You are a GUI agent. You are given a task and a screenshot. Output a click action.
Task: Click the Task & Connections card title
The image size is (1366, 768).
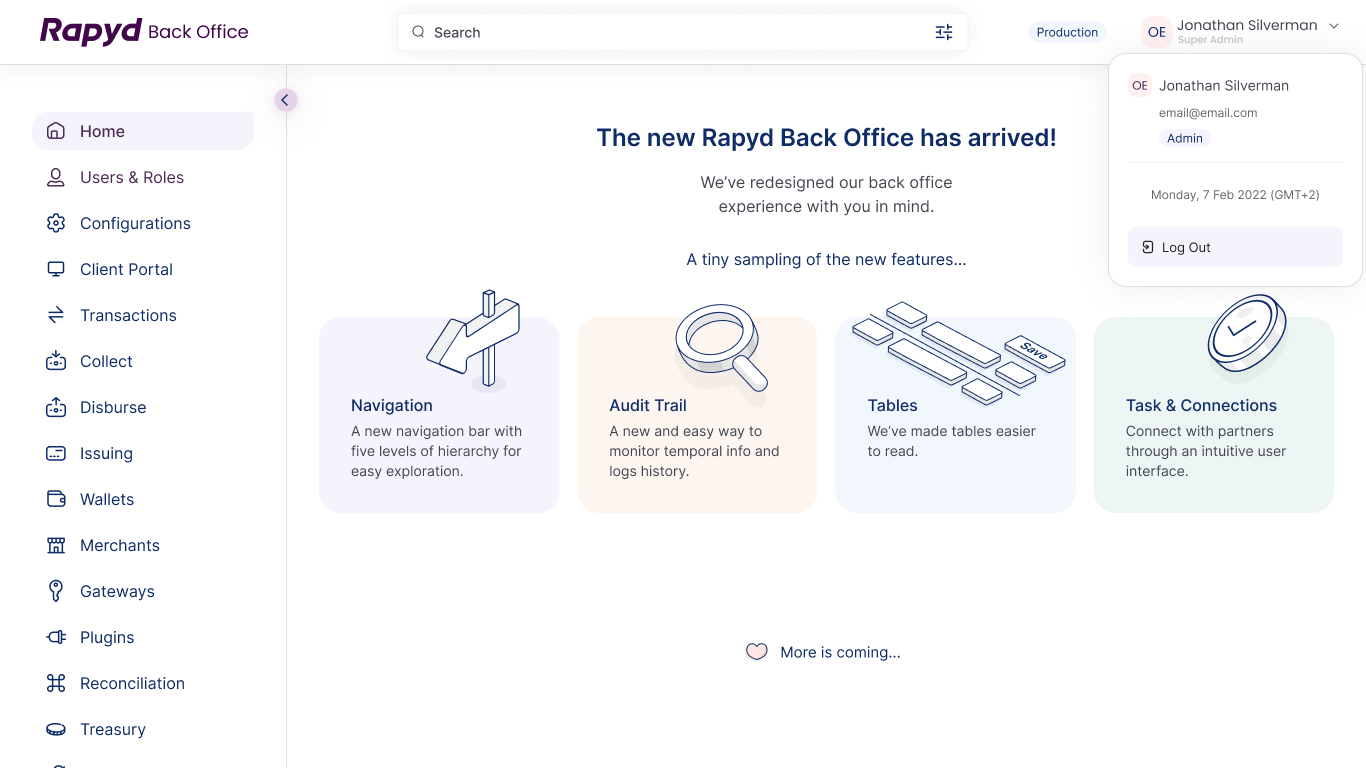[x=1201, y=405]
